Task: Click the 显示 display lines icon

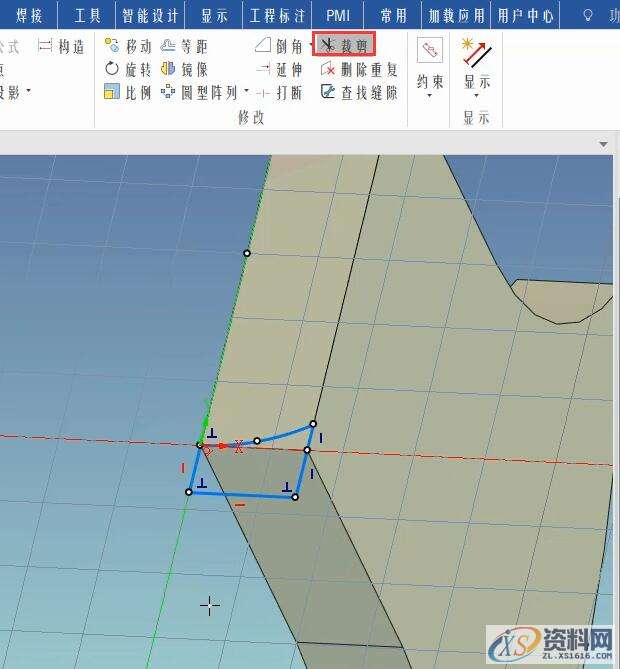Action: click(x=476, y=52)
